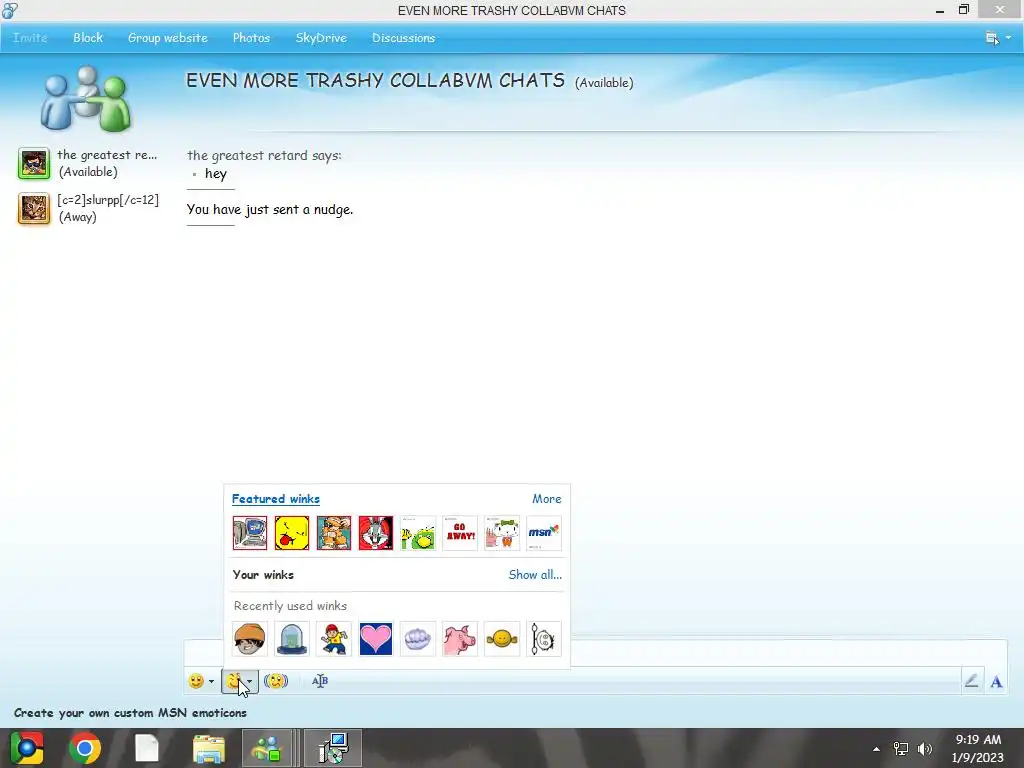Show hidden tray icons arrow

[876, 749]
